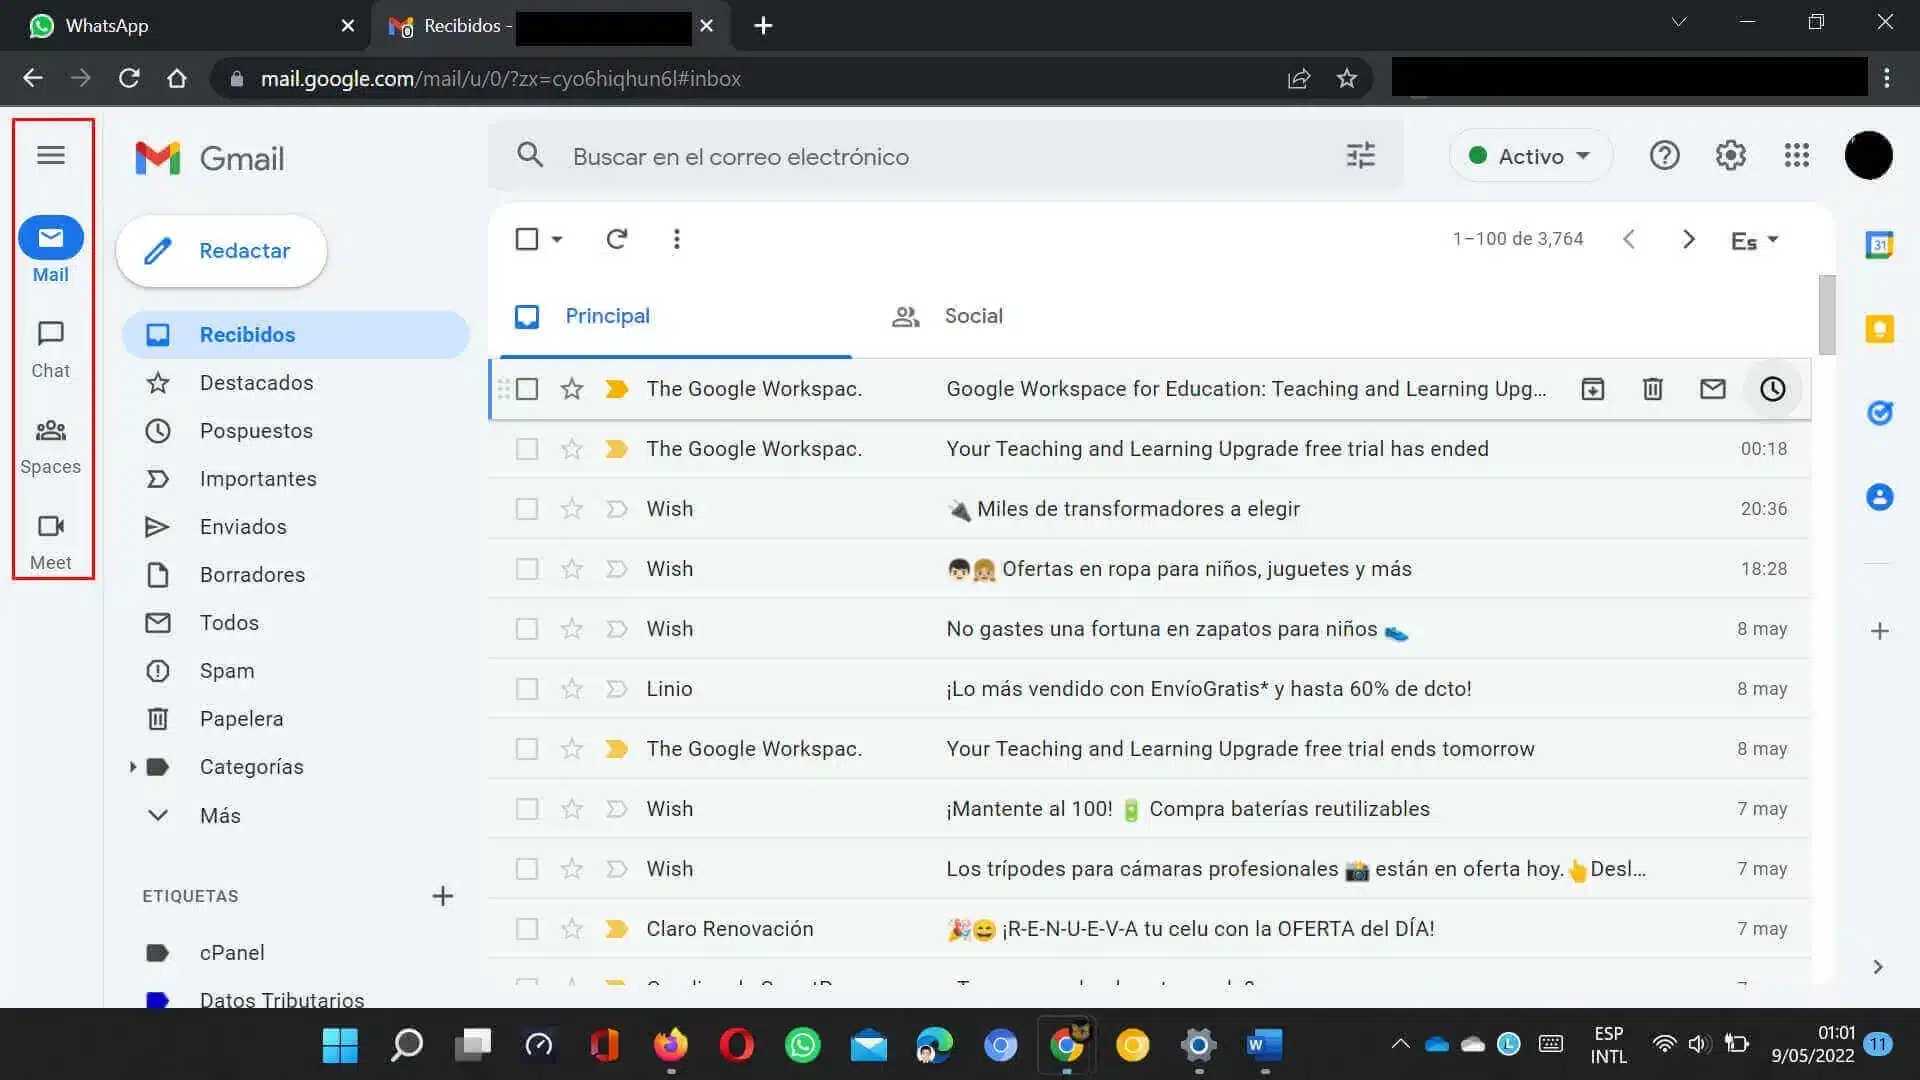Open Contacts side panel

pyautogui.click(x=1880, y=497)
